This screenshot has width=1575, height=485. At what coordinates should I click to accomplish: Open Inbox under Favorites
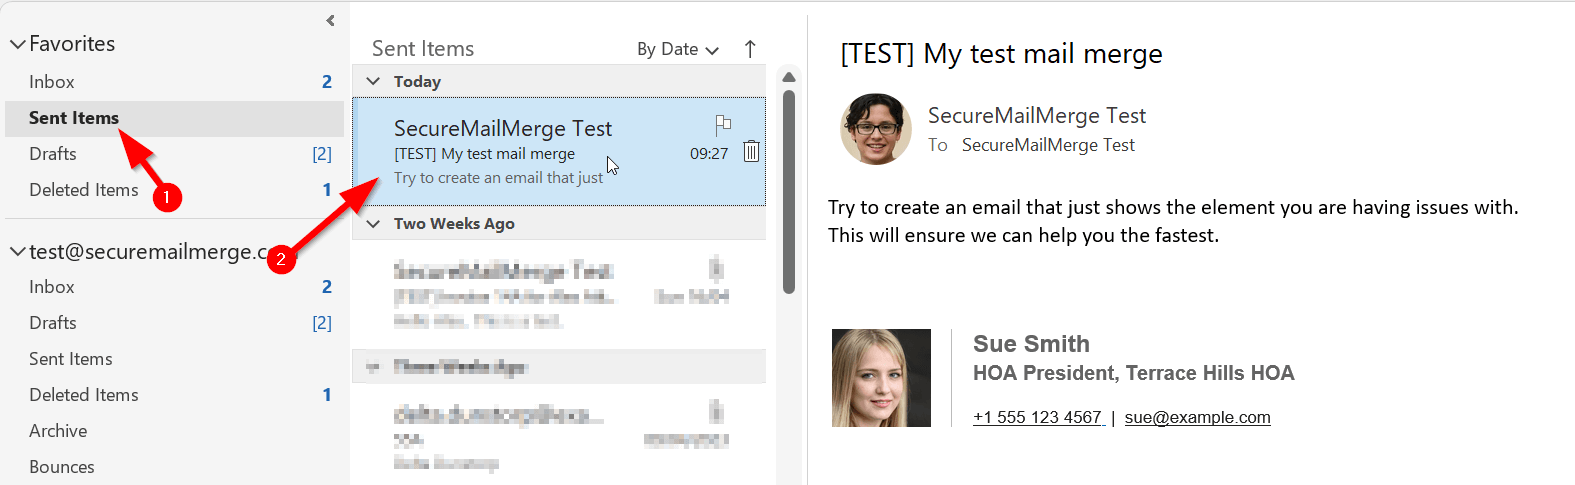(x=52, y=82)
